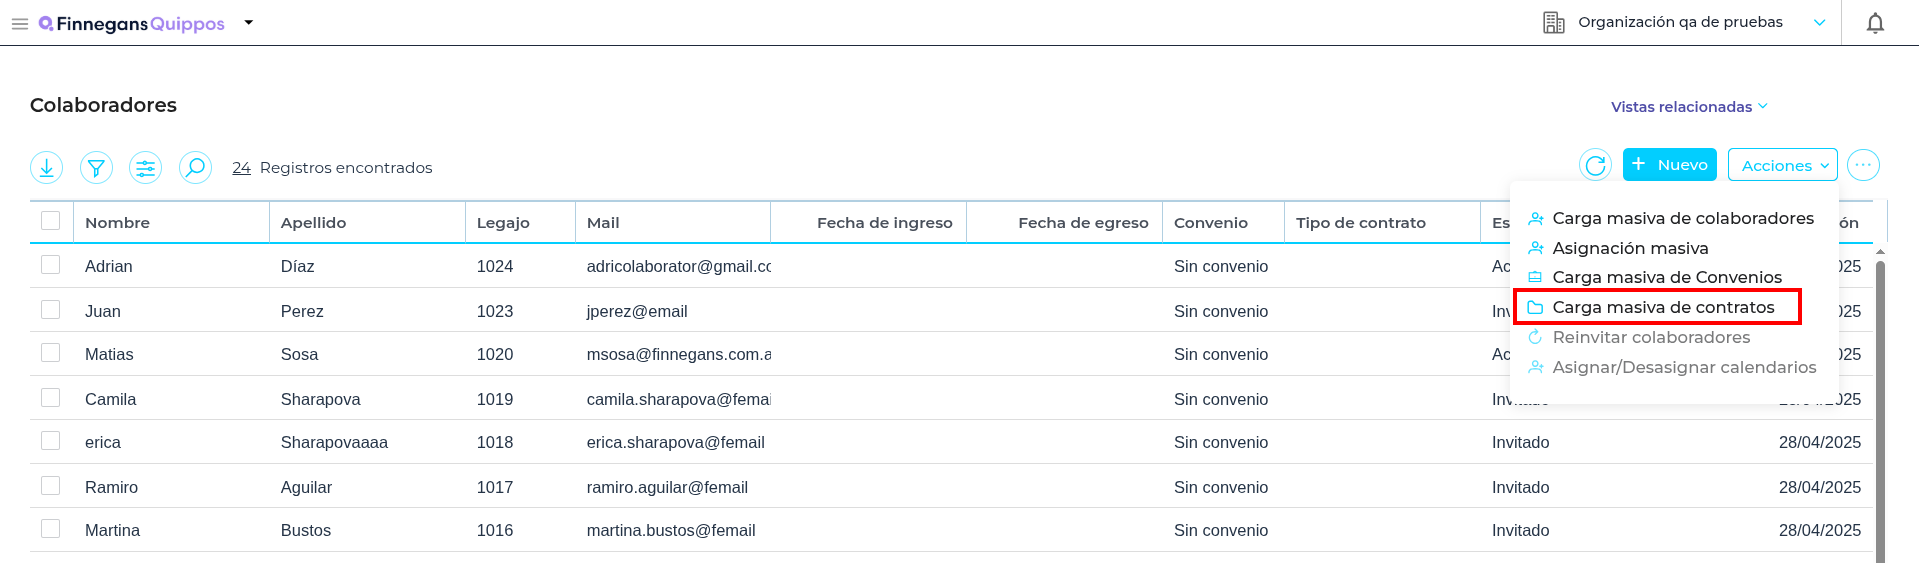Image resolution: width=1919 pixels, height=563 pixels.
Task: Check the box for Adrian Díaz
Action: click(51, 265)
